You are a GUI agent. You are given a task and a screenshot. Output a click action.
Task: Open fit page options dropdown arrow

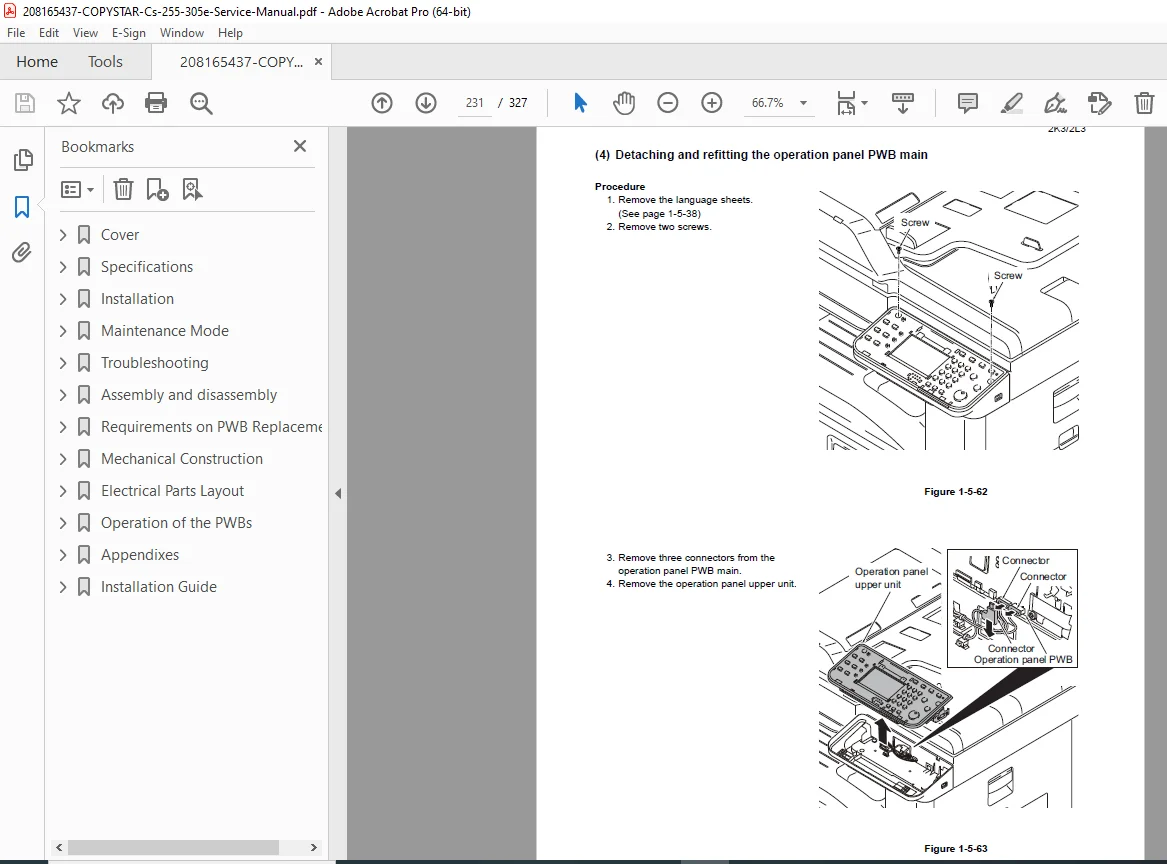pyautogui.click(x=864, y=103)
